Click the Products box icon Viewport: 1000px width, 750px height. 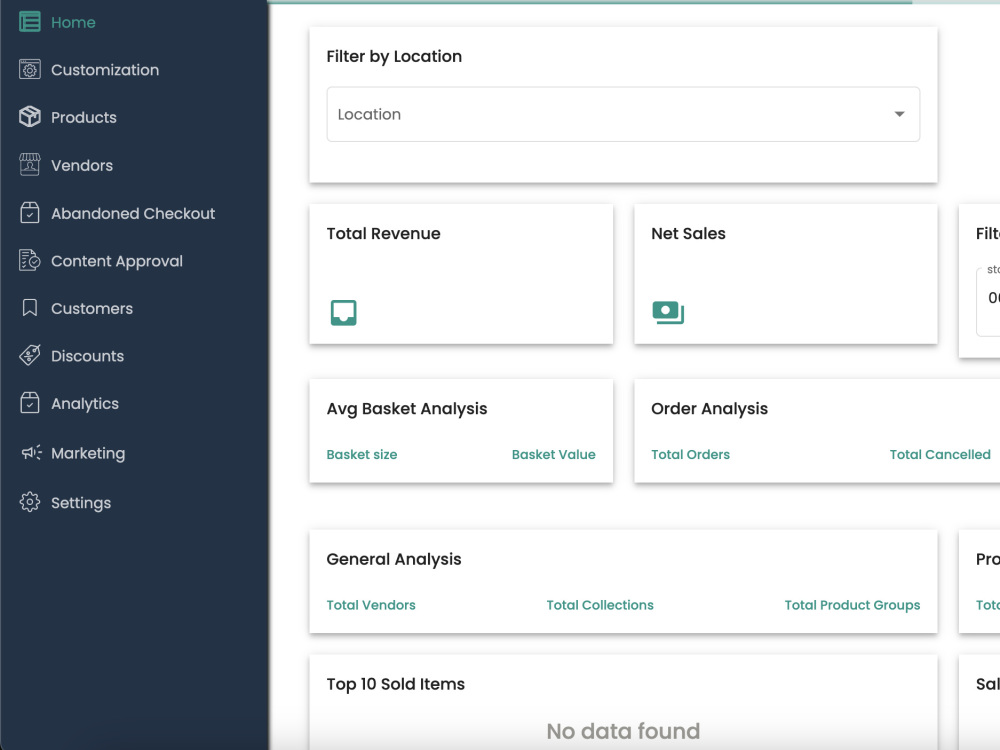[x=29, y=117]
